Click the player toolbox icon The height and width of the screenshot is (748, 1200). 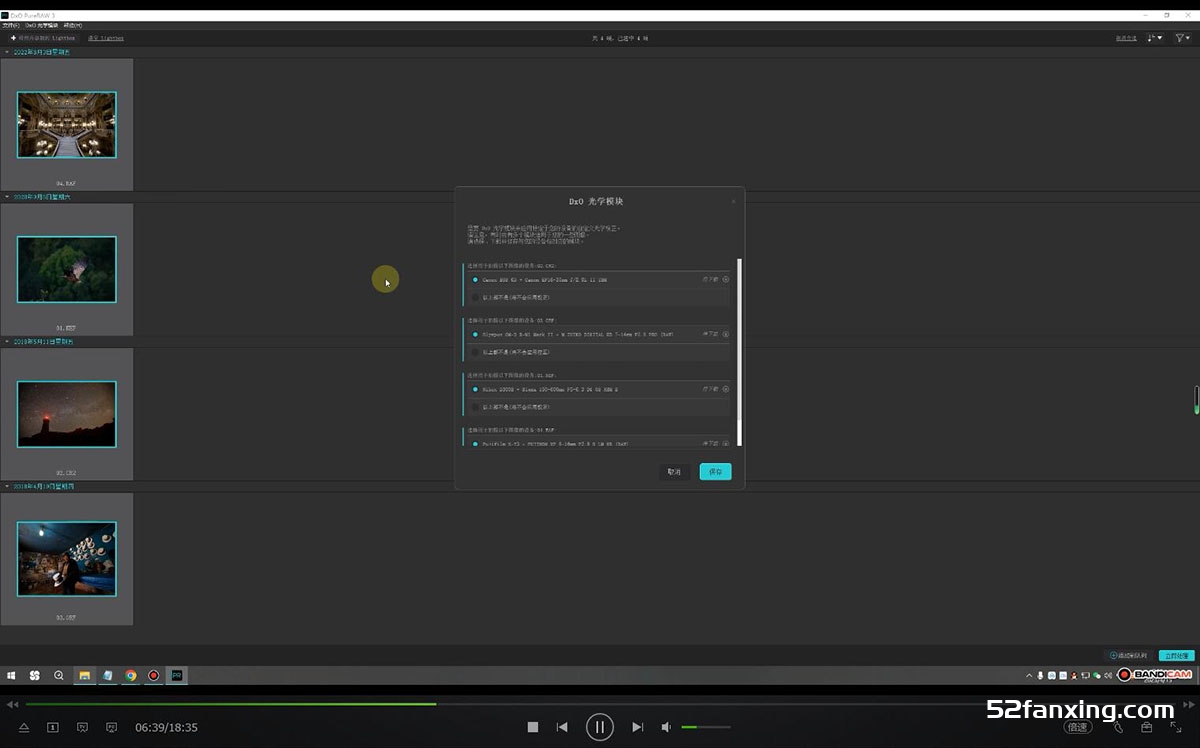coord(1147,727)
